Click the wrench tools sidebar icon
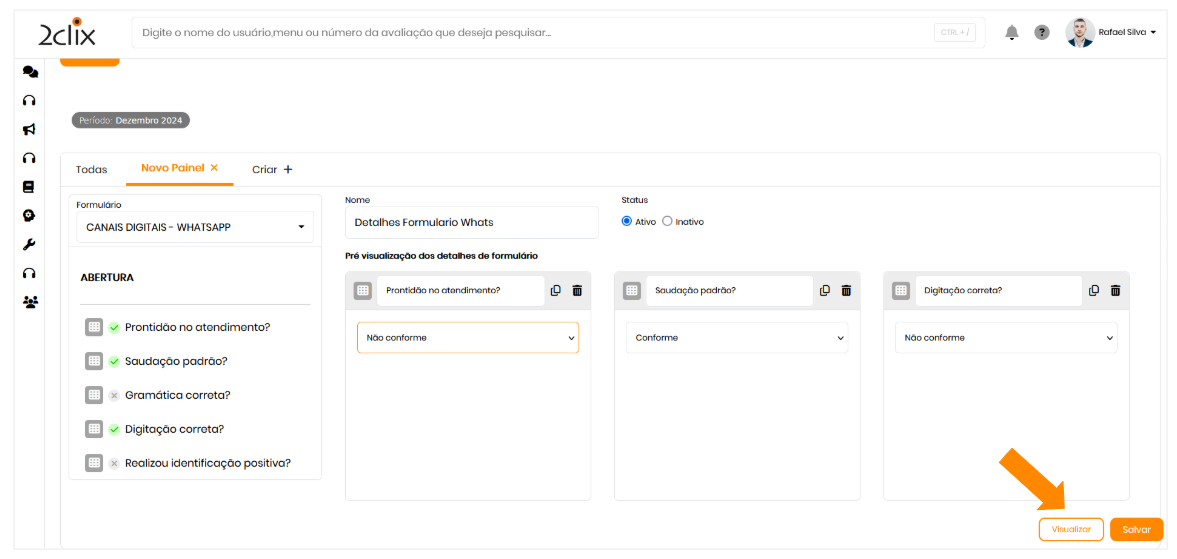 click(30, 244)
